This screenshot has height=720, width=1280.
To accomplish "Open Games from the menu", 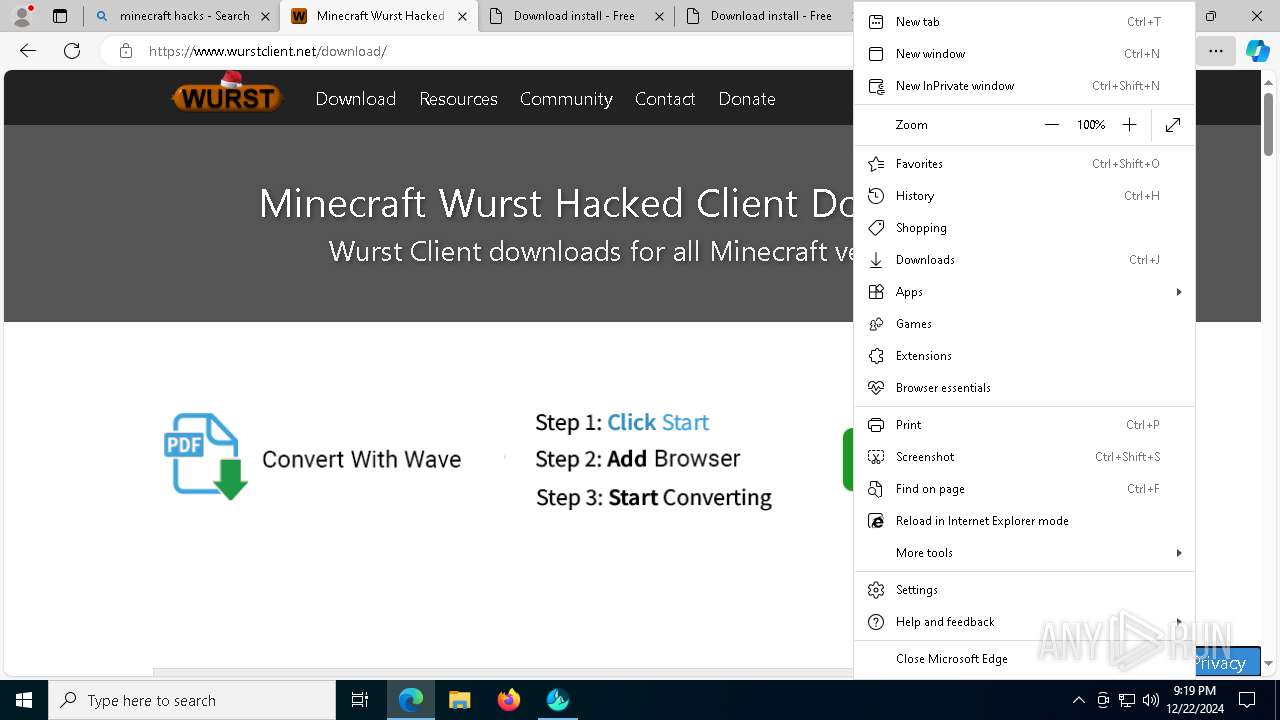I will (x=1024, y=324).
